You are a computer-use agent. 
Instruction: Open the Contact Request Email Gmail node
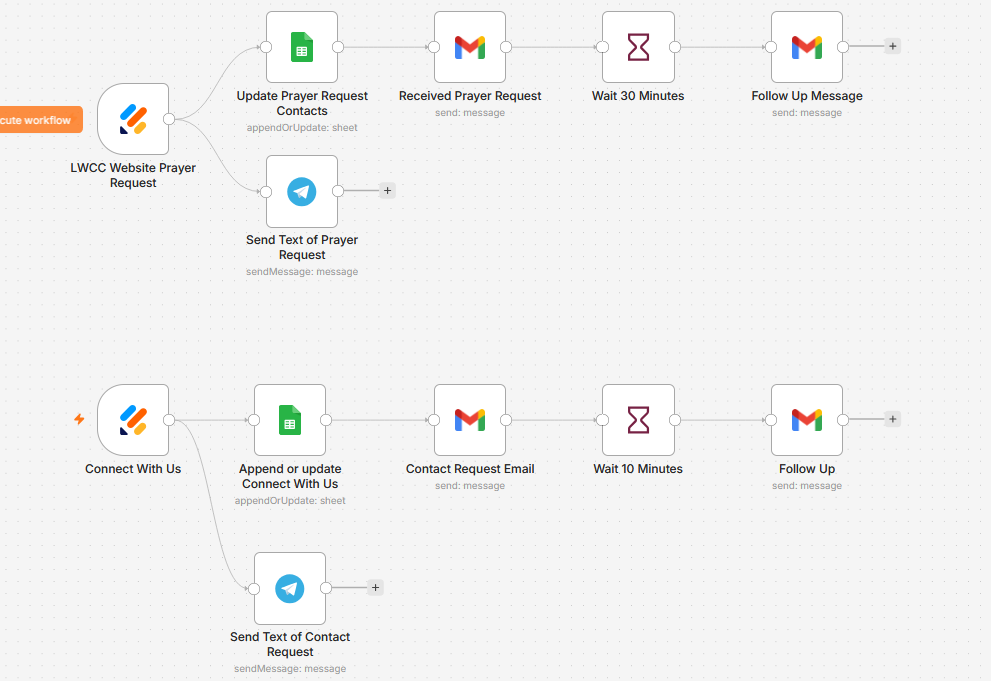pos(470,420)
